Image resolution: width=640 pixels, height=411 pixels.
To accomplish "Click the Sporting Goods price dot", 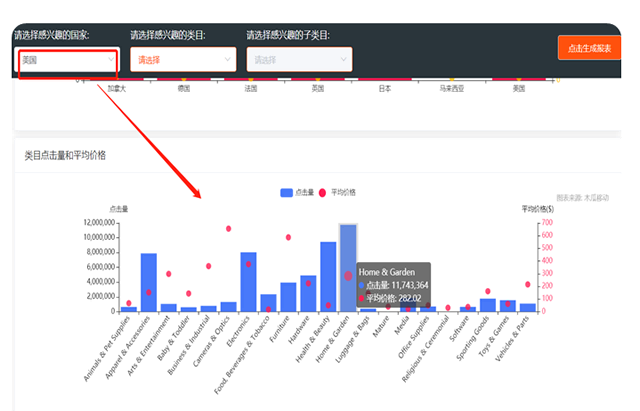I will 487,291.
